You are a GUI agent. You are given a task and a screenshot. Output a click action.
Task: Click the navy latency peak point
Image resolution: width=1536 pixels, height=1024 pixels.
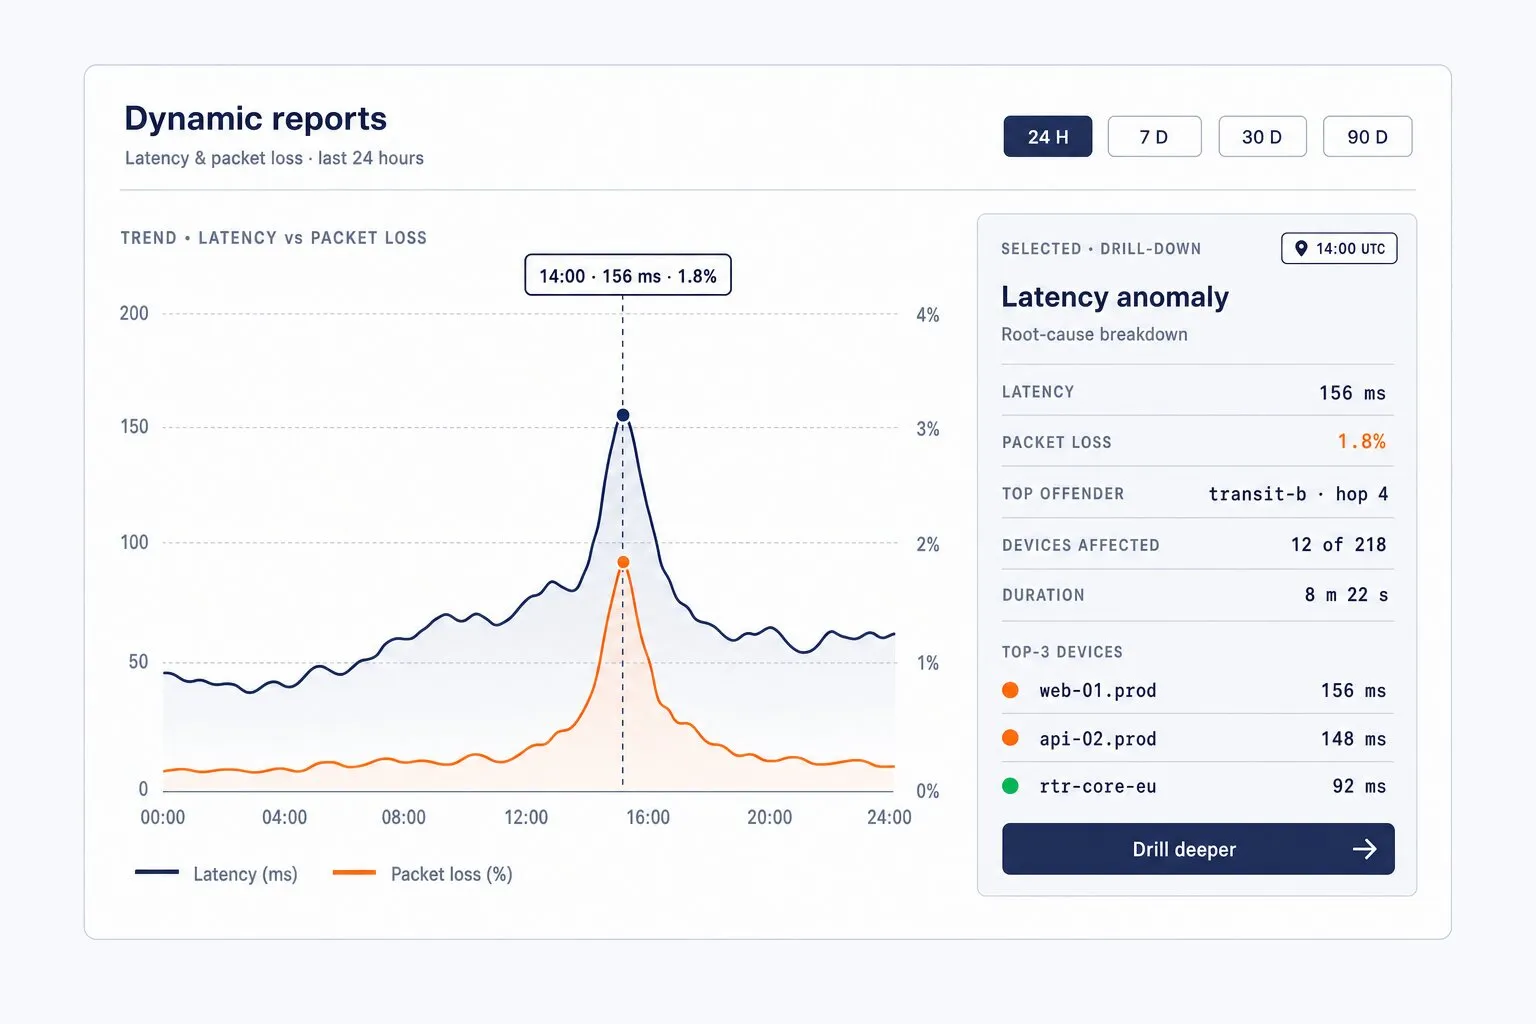pyautogui.click(x=623, y=415)
